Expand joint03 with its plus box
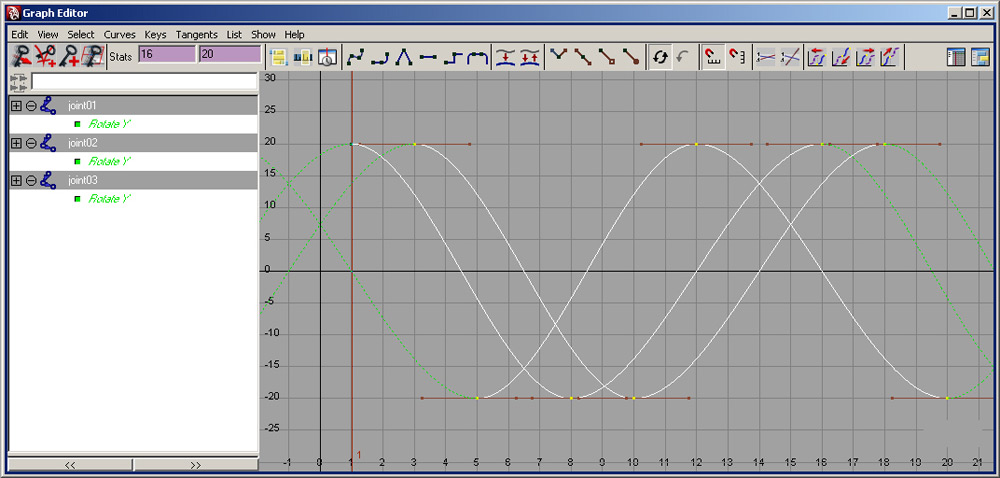 coord(15,181)
